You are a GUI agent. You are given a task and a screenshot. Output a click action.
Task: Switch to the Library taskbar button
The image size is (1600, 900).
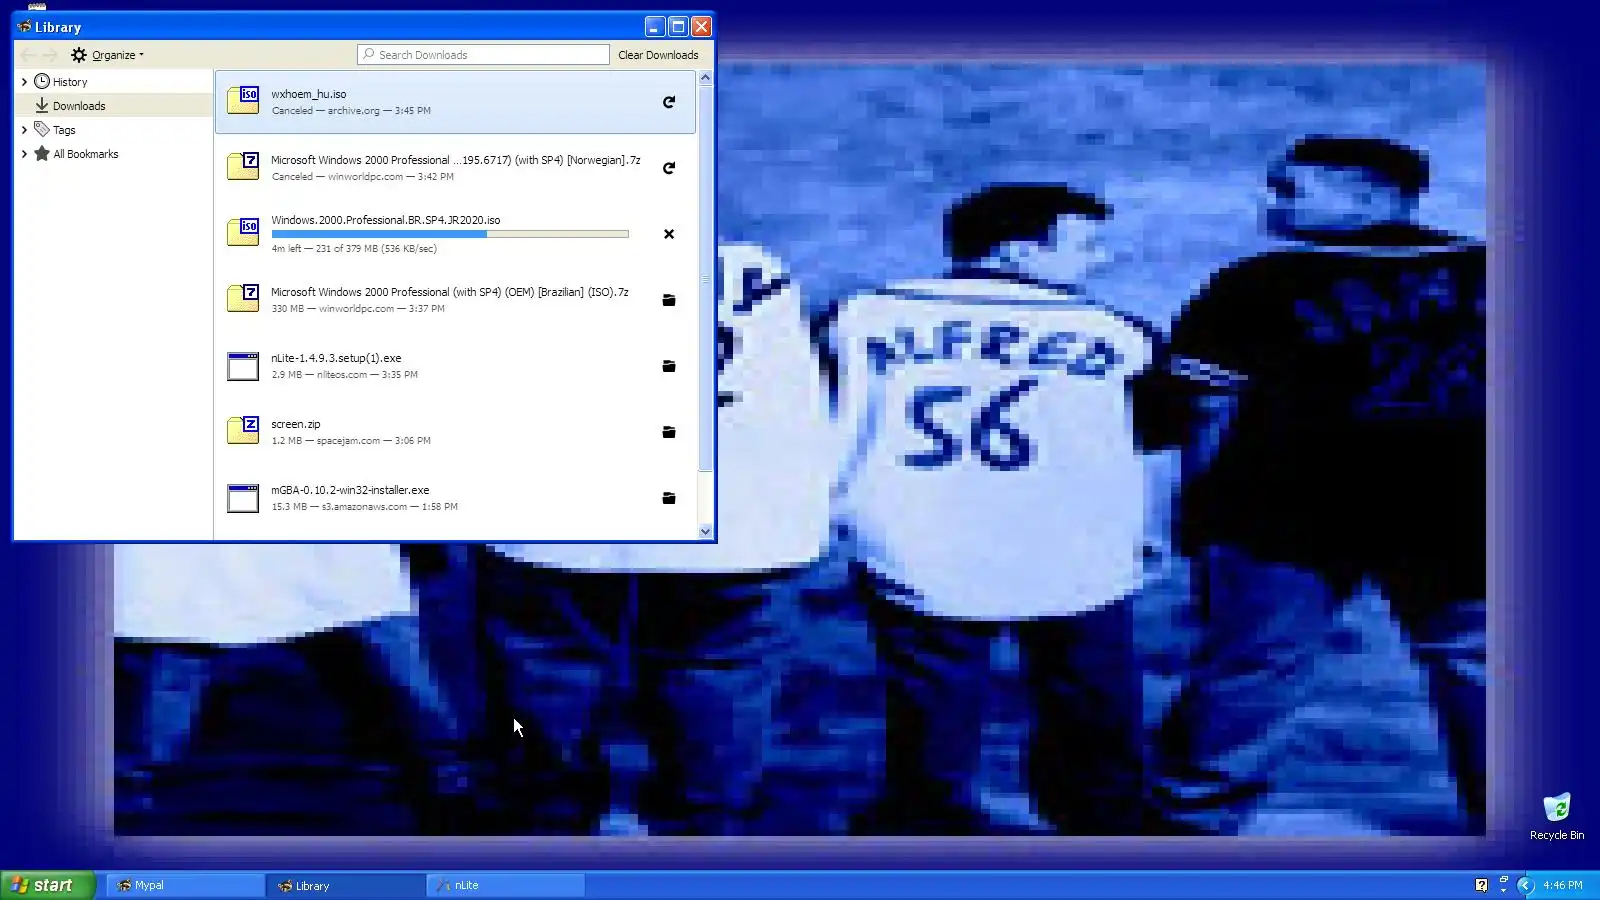click(346, 885)
